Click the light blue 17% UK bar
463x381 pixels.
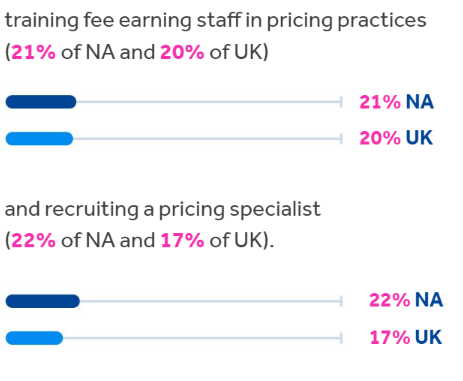(34, 338)
